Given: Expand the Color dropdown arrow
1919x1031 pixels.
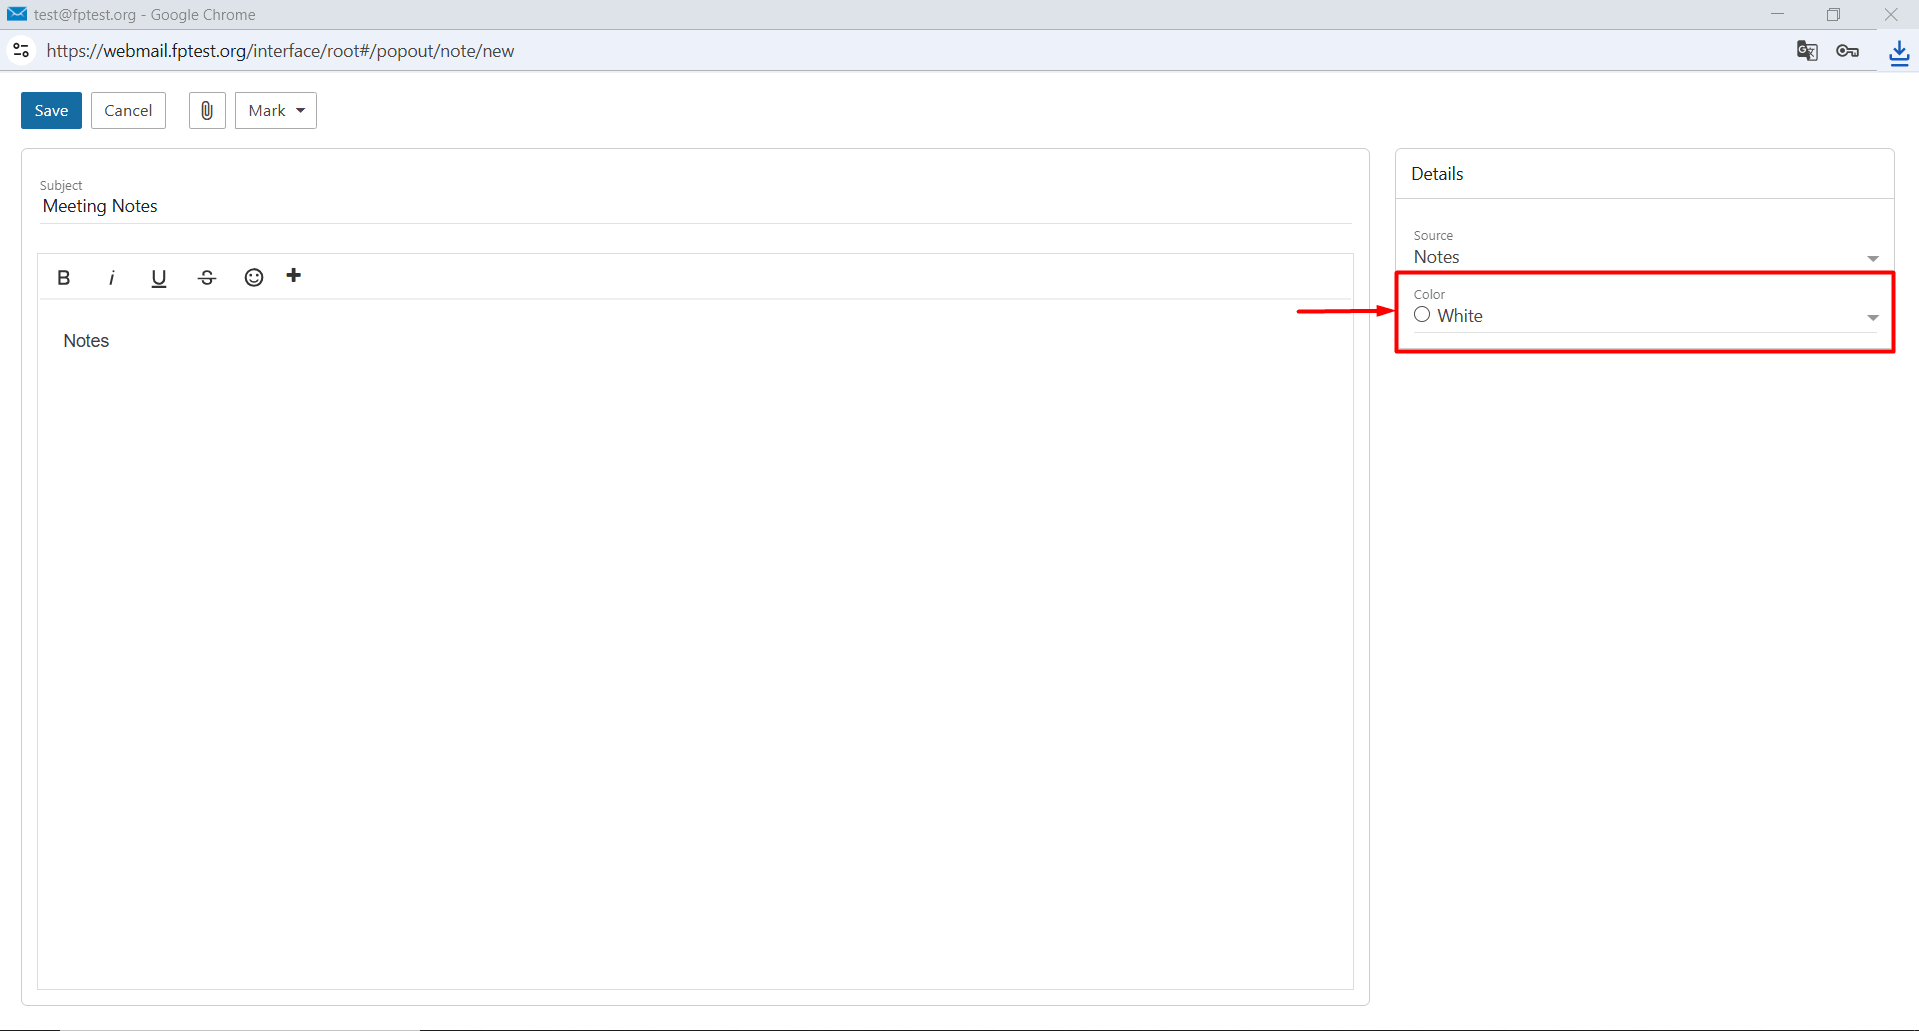Looking at the screenshot, I should [x=1873, y=318].
